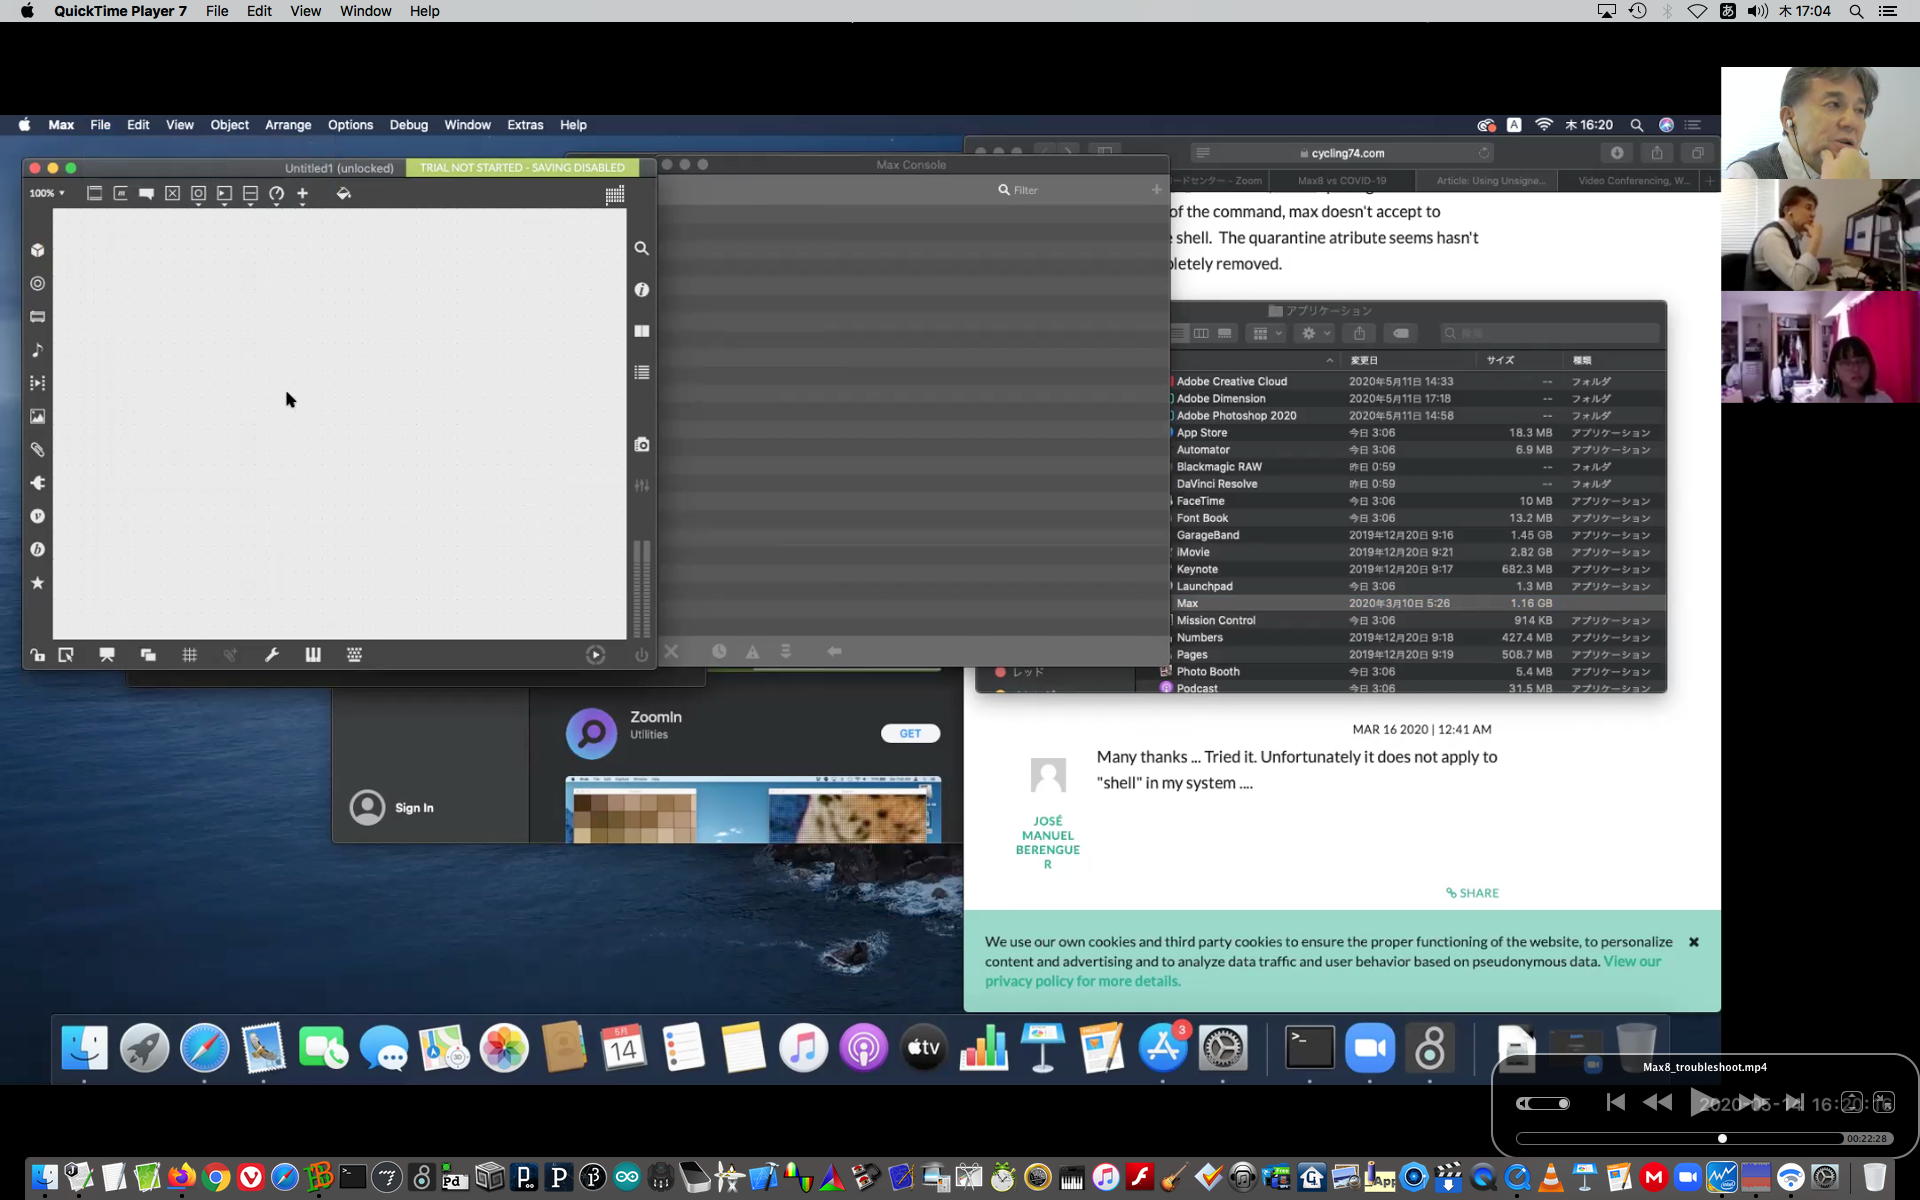Click the paint bucket format icon
The height and width of the screenshot is (1200, 1920).
(343, 193)
